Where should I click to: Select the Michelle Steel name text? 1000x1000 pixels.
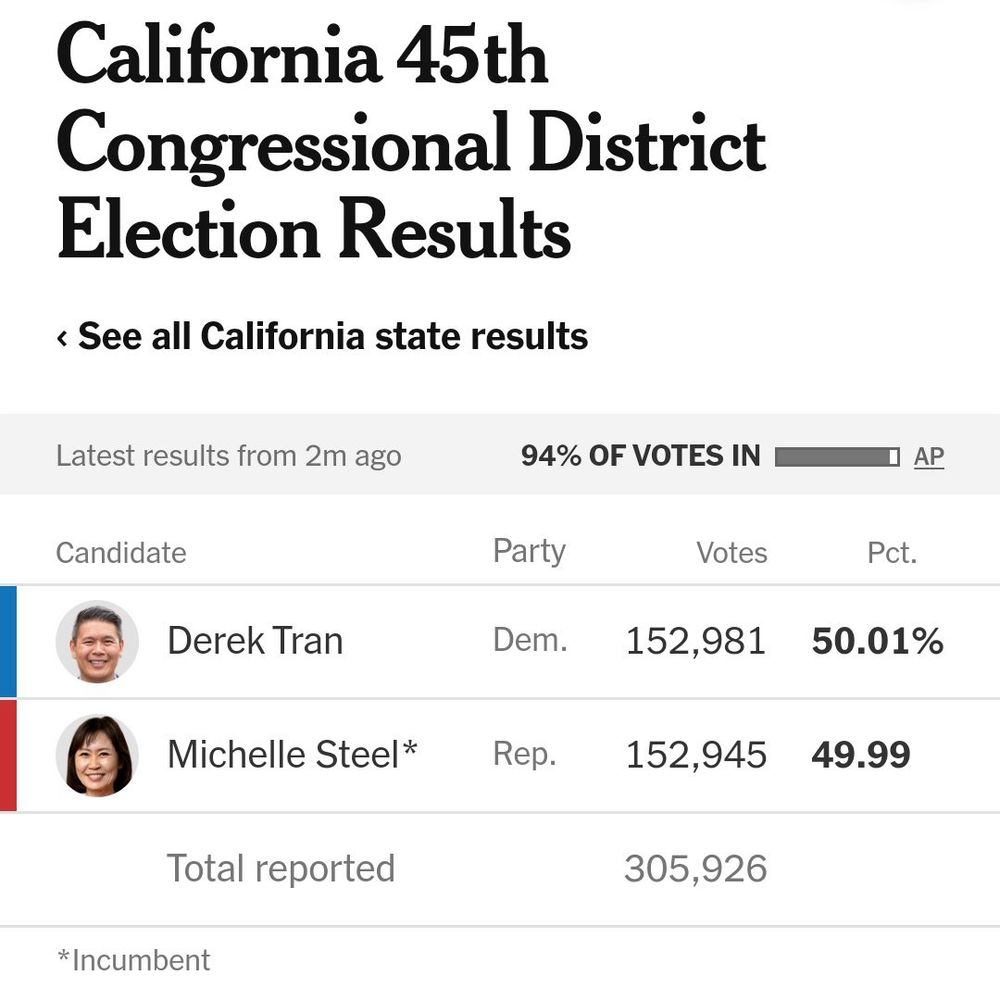(292, 755)
